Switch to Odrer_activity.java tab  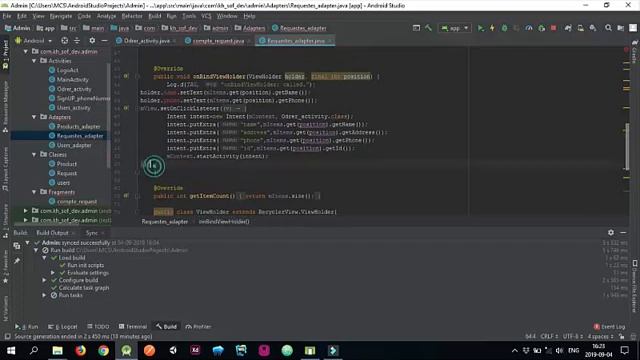click(146, 41)
